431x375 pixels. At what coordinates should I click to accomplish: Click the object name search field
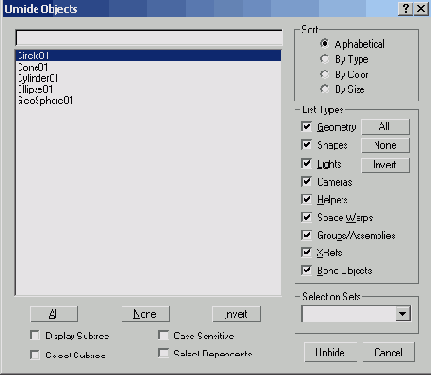pos(149,38)
